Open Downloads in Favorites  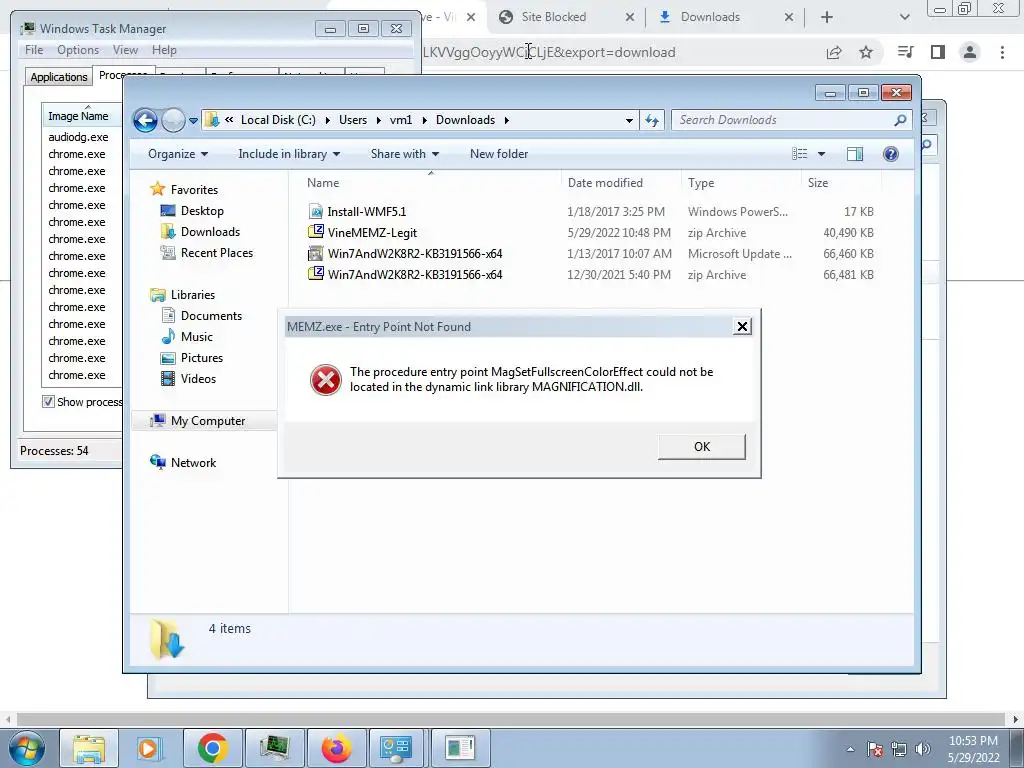click(210, 232)
